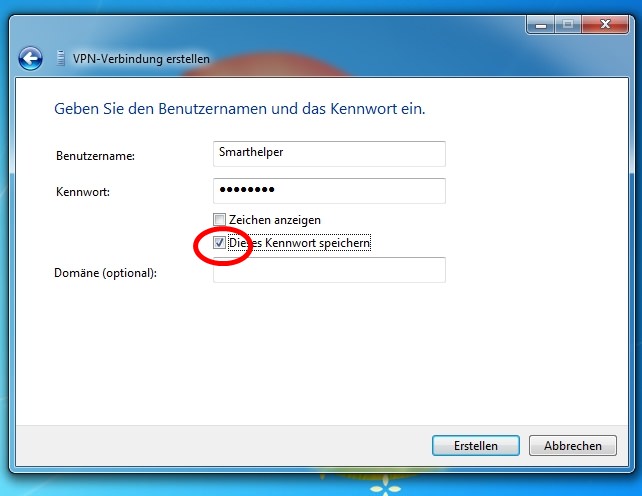Click the VPN connection icon in title

tap(61, 59)
